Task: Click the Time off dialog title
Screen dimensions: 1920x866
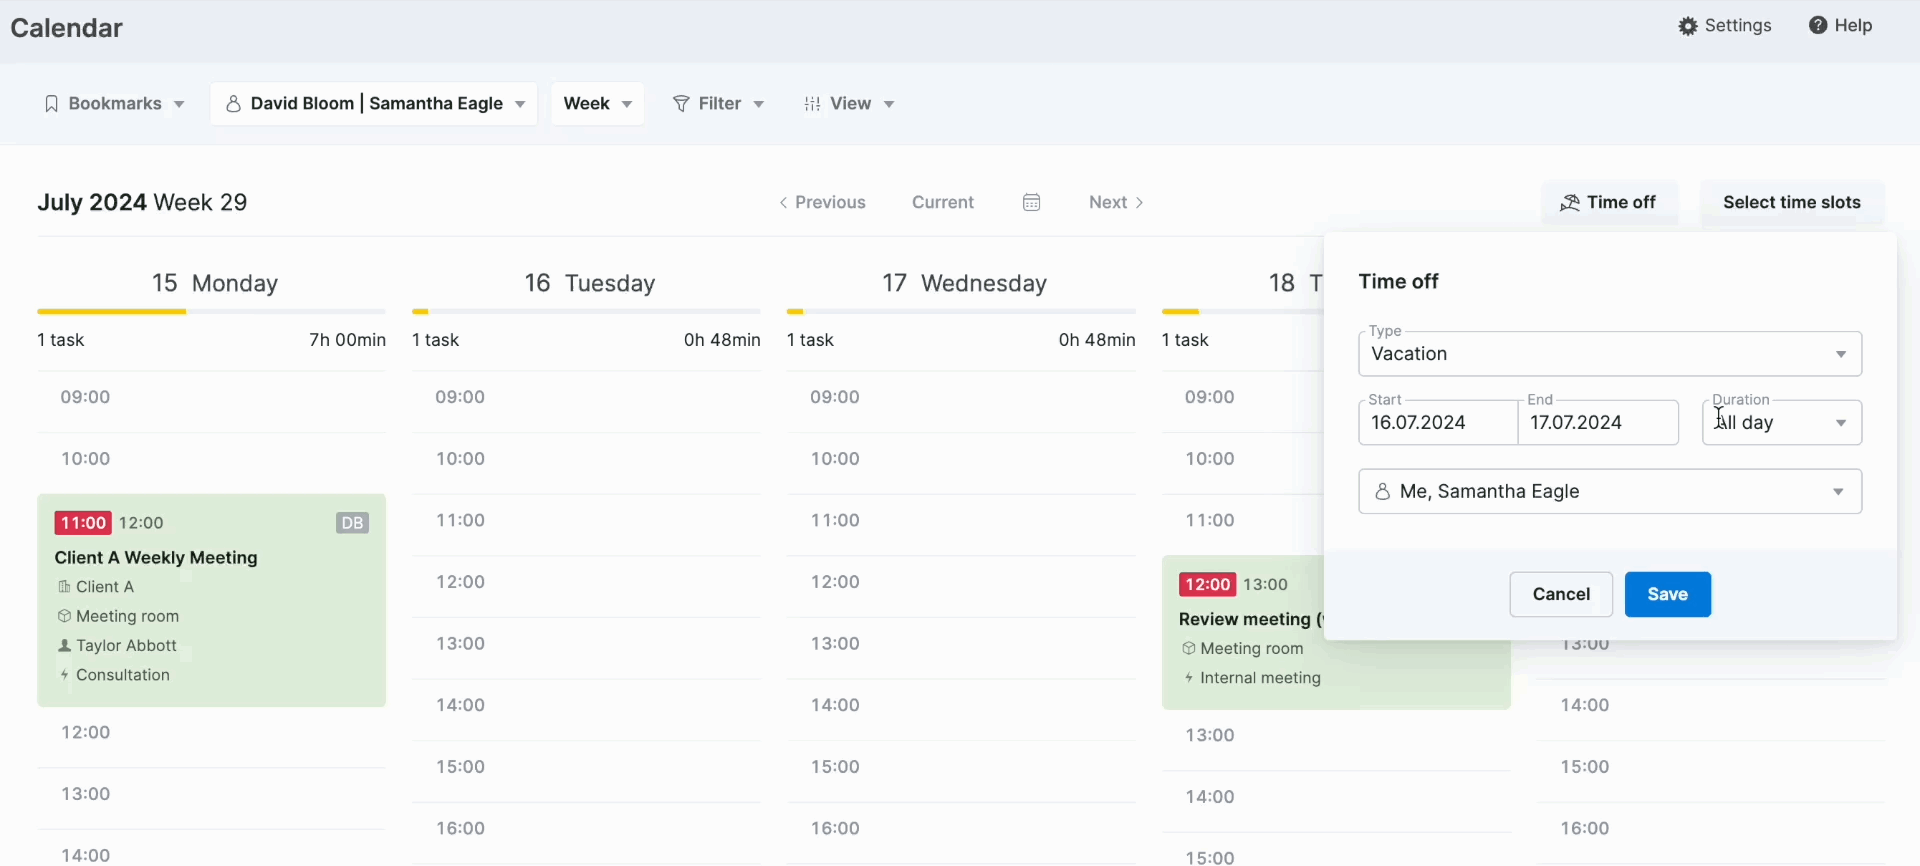Action: tap(1398, 282)
